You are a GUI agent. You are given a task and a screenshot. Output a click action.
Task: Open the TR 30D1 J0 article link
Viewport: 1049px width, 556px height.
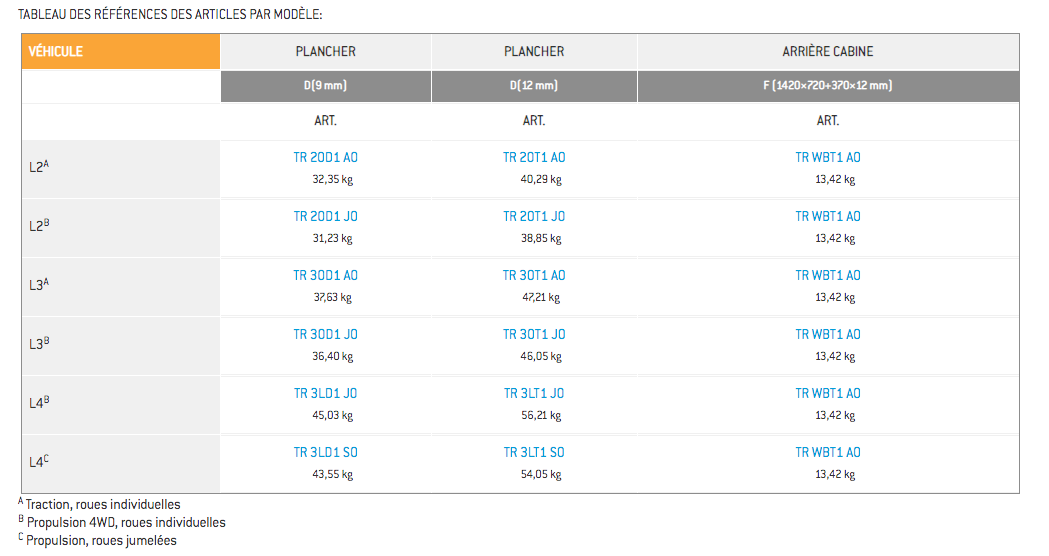326,334
